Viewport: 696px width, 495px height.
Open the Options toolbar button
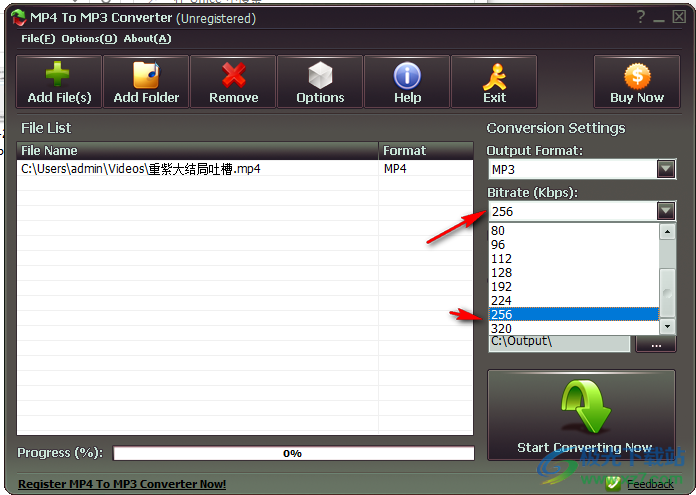[x=320, y=82]
